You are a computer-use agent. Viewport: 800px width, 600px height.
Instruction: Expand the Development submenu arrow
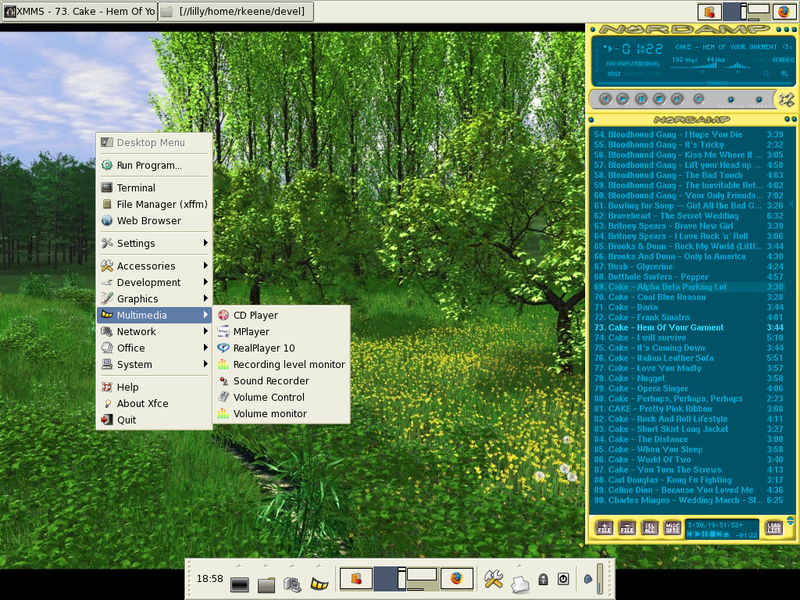pyautogui.click(x=205, y=282)
